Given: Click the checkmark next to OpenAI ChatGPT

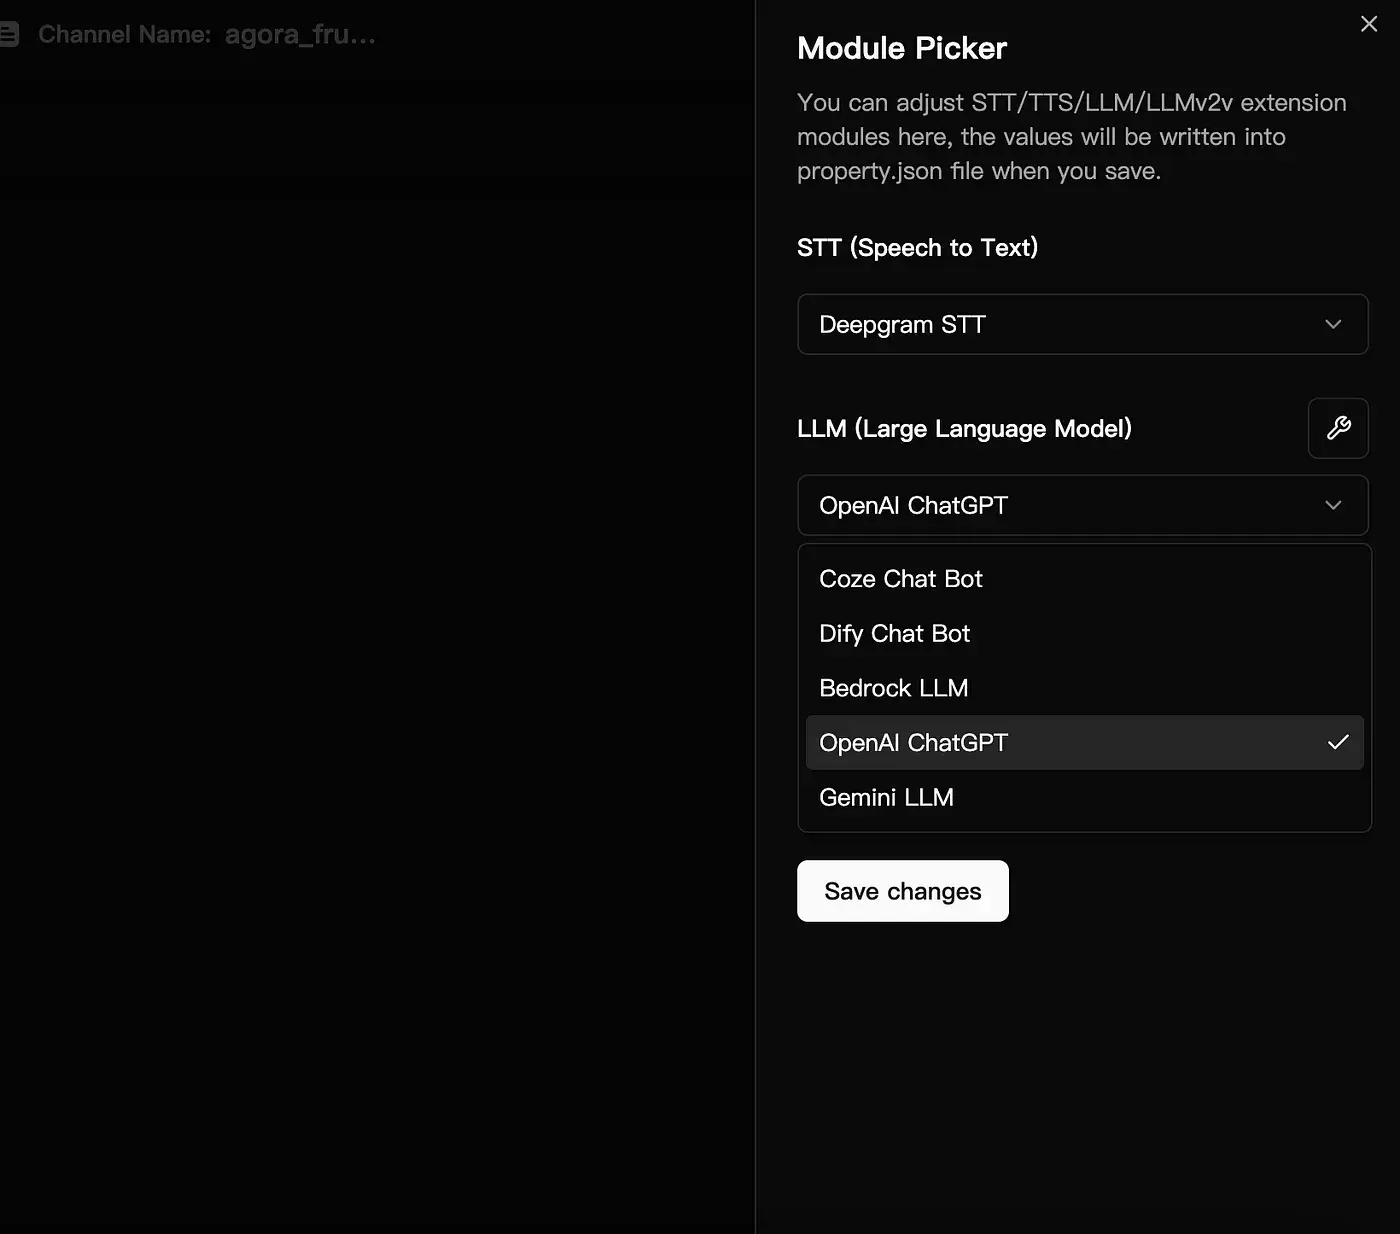Looking at the screenshot, I should click(1338, 742).
